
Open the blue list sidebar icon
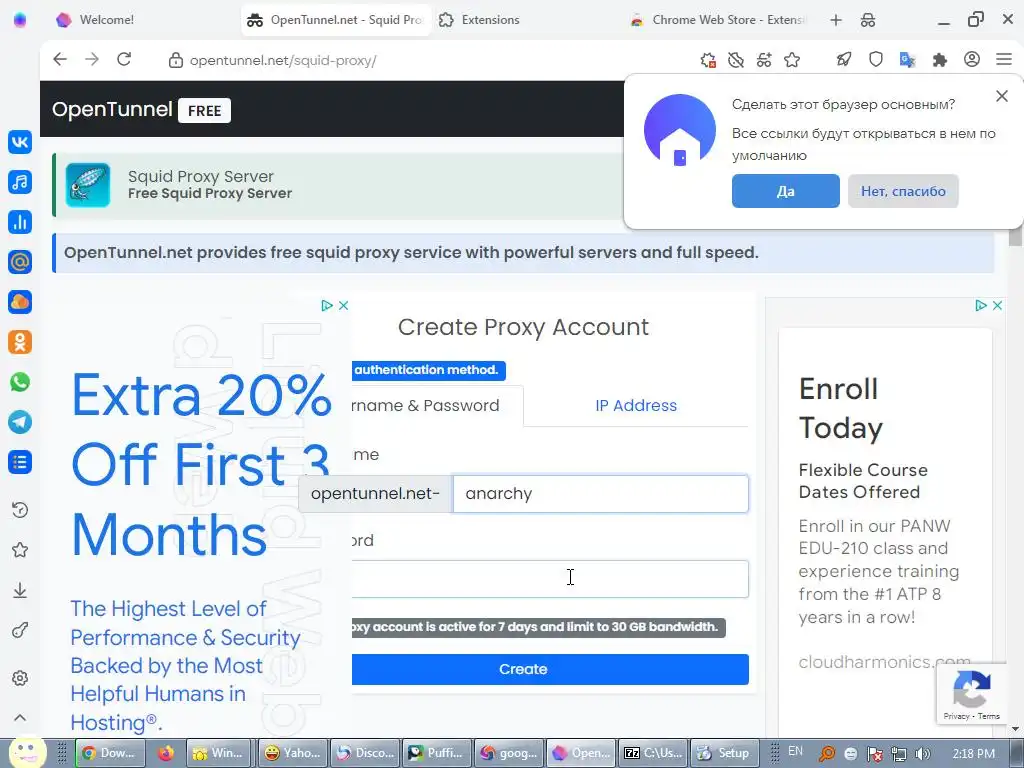(x=20, y=462)
